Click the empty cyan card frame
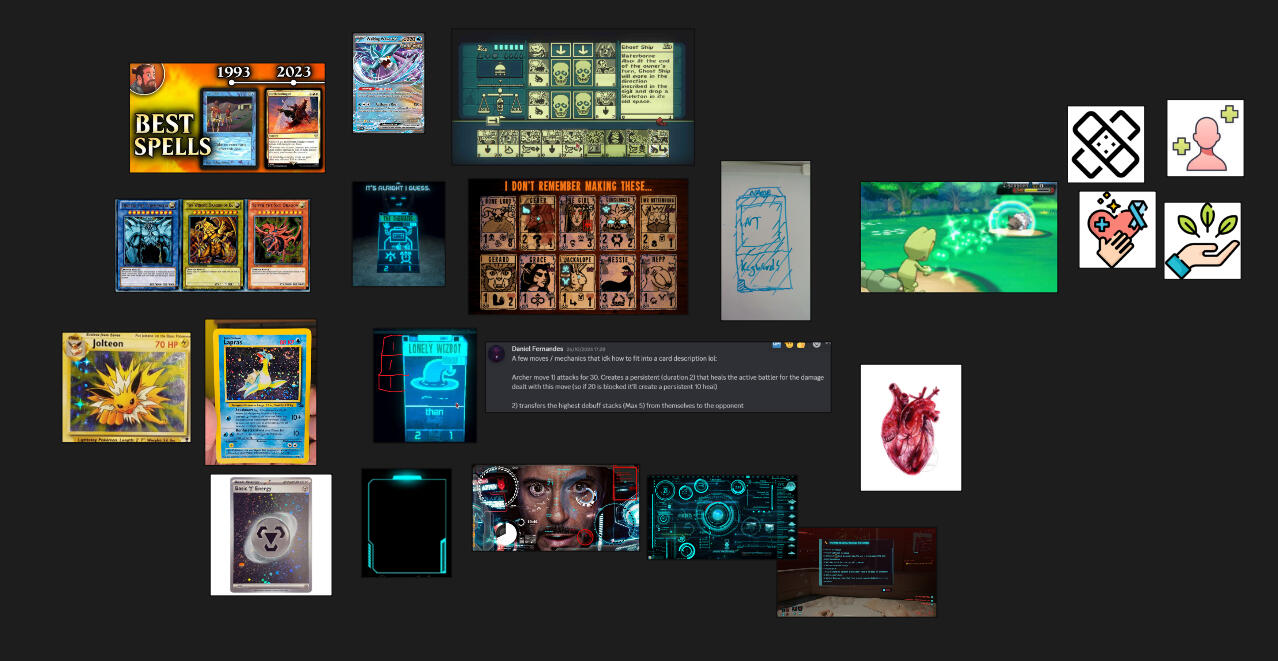 (x=406, y=522)
